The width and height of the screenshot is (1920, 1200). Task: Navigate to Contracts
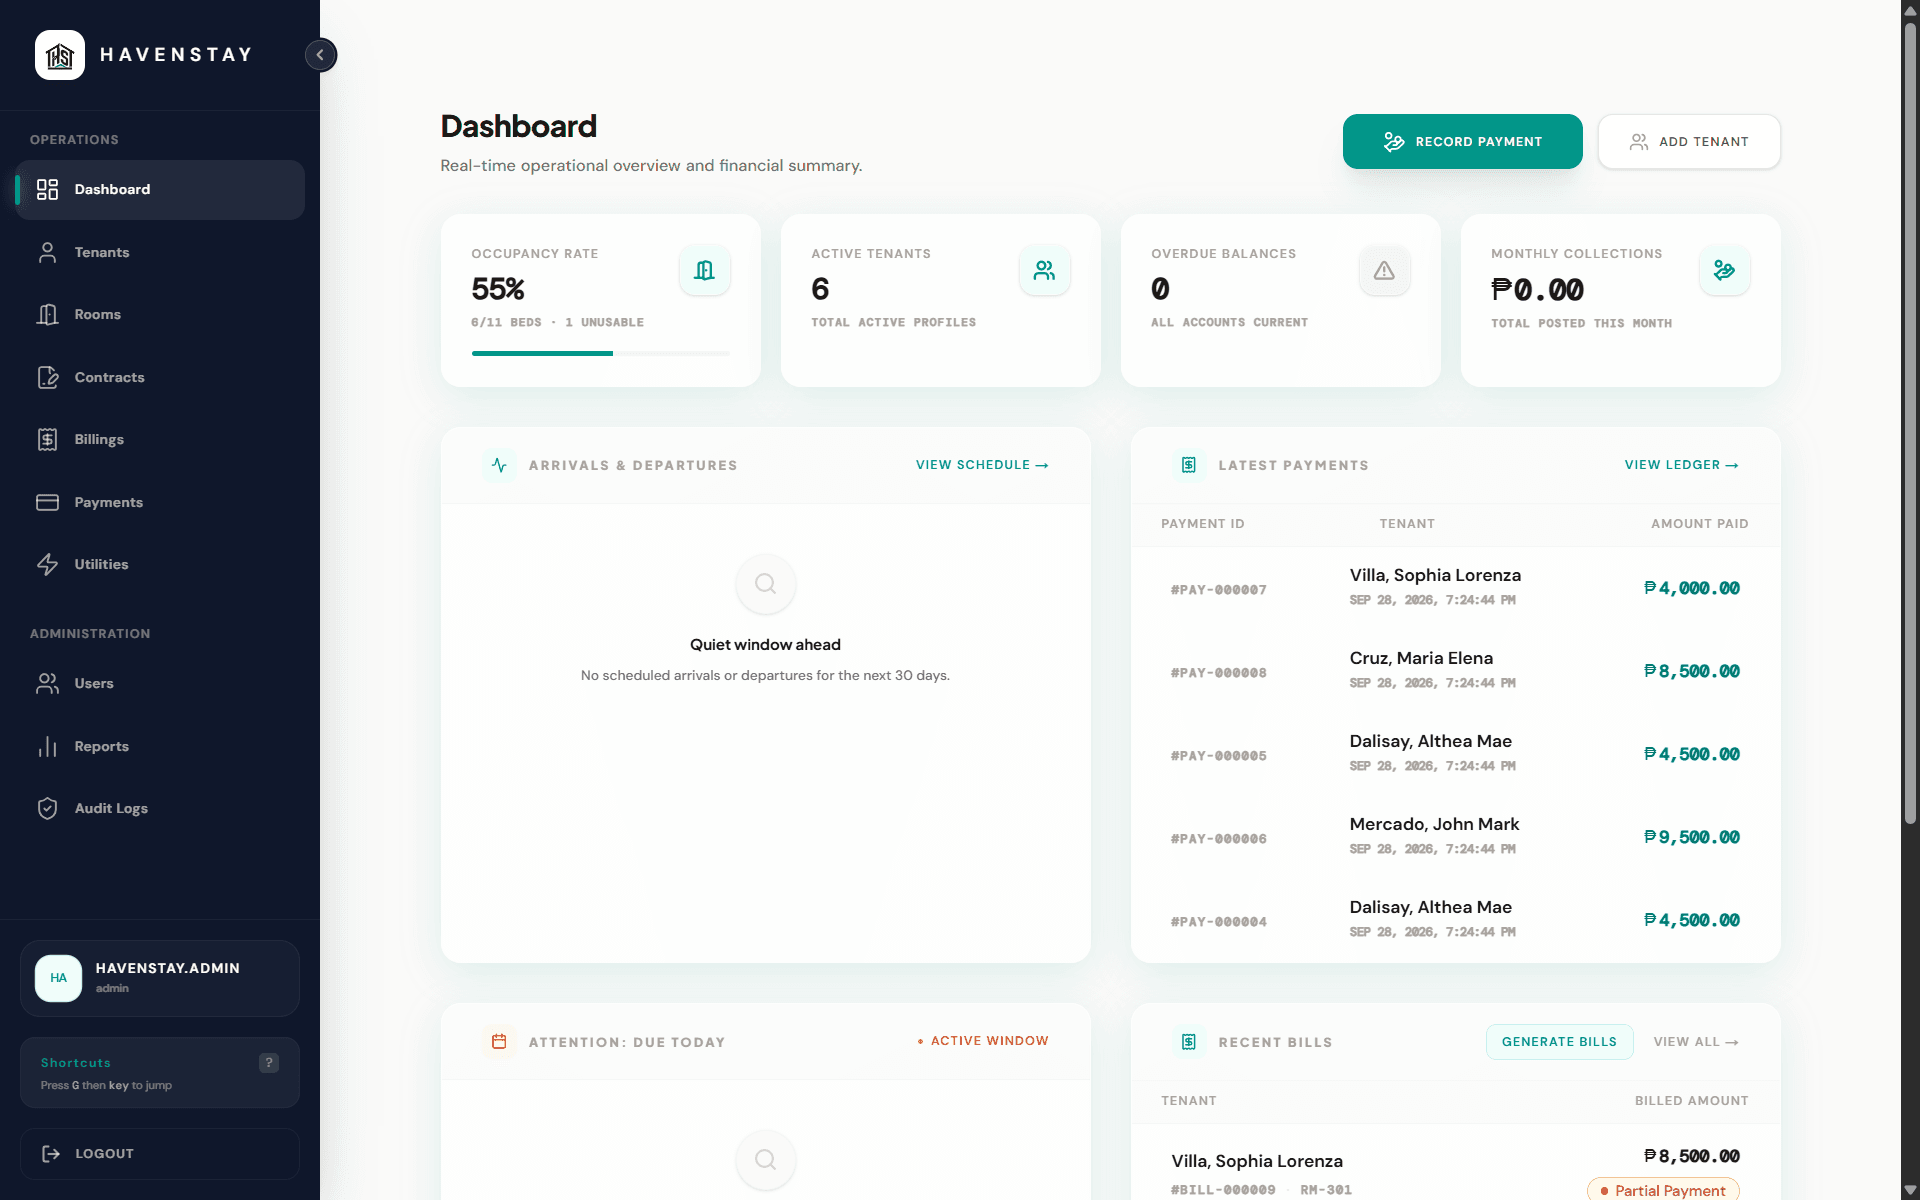click(x=160, y=377)
